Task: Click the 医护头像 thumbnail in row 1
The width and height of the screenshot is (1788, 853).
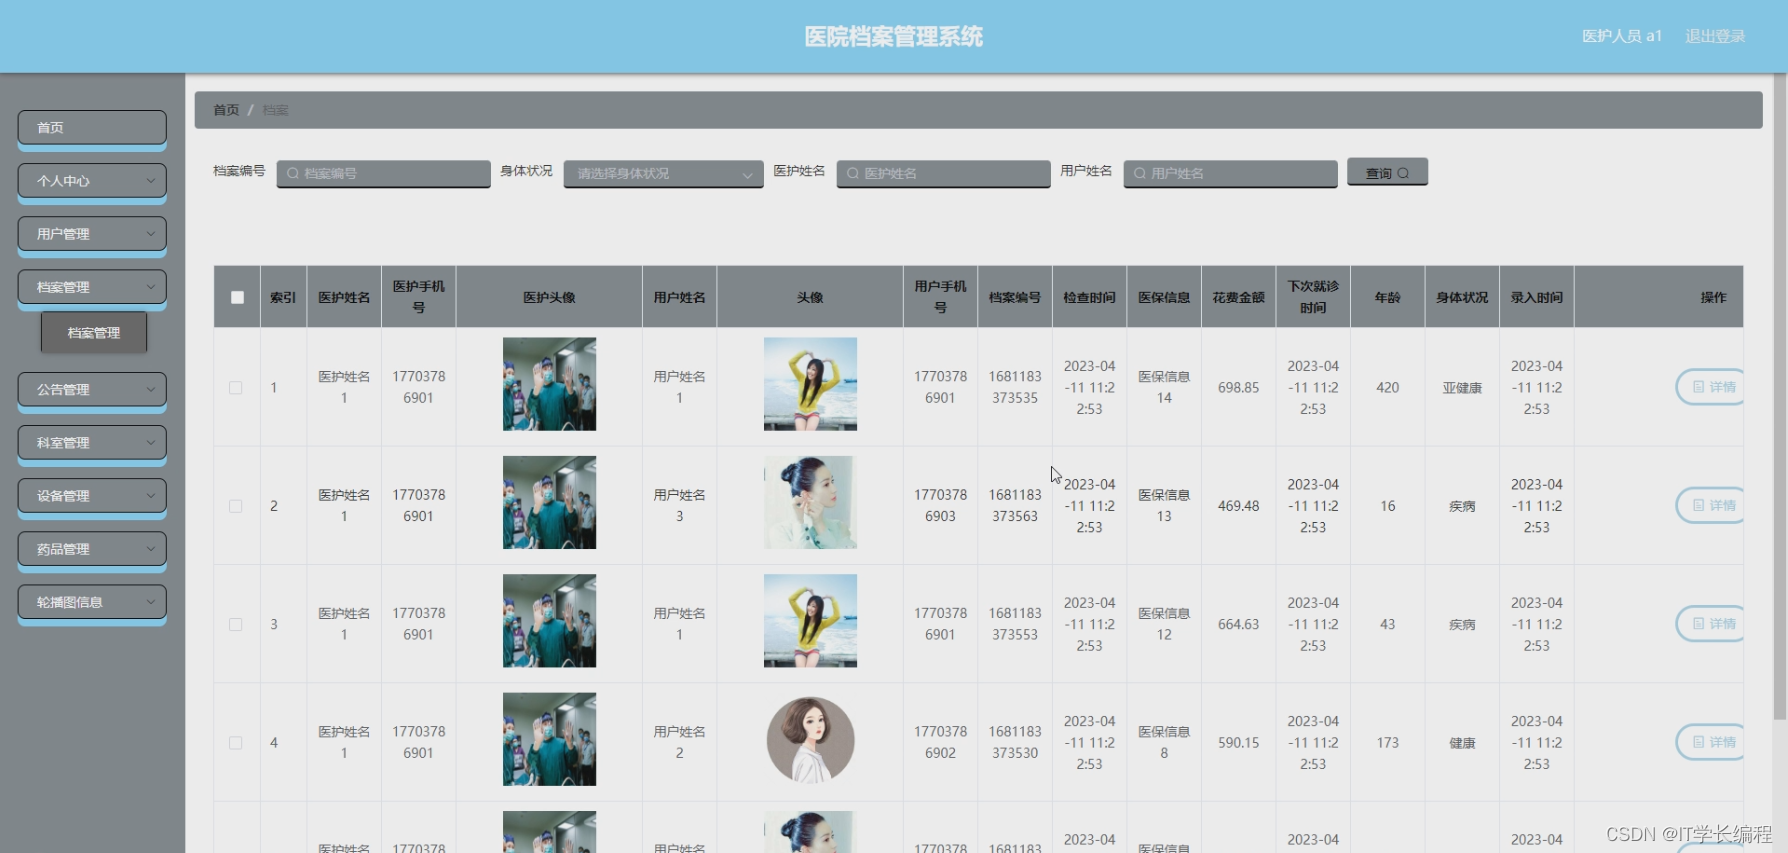Action: (549, 384)
